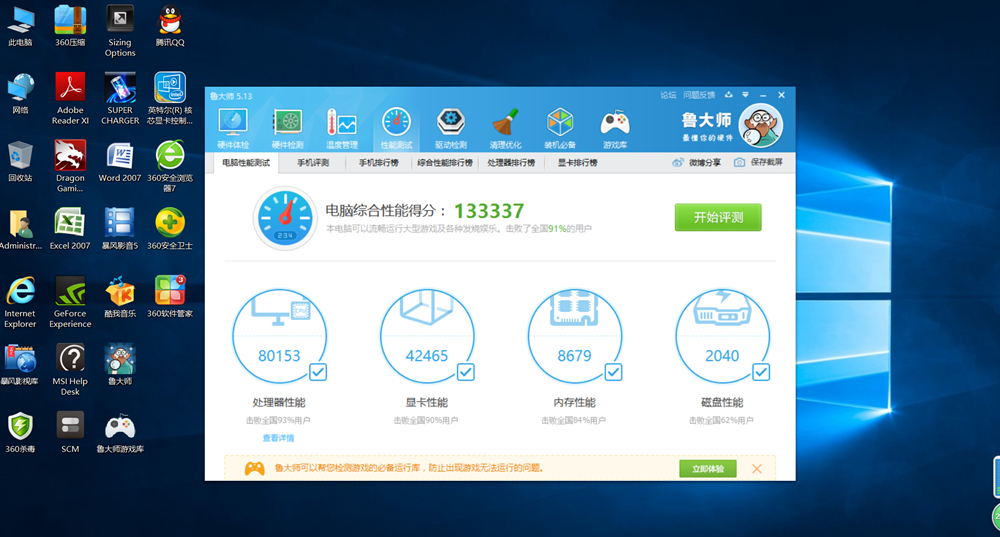
Task: Uncheck the 内存性能 test checkbox
Action: coord(613,372)
